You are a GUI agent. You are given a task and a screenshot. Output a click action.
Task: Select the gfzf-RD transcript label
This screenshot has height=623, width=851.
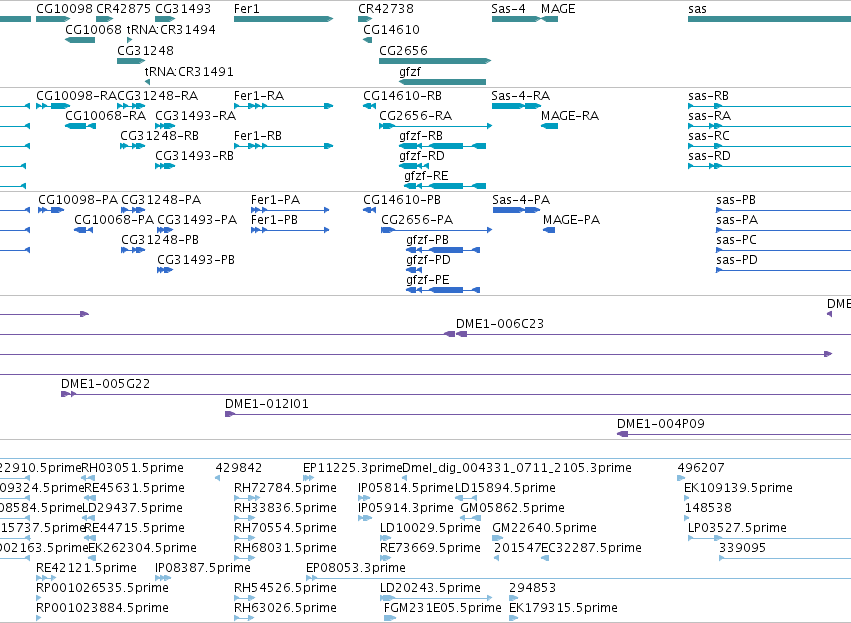click(x=422, y=156)
